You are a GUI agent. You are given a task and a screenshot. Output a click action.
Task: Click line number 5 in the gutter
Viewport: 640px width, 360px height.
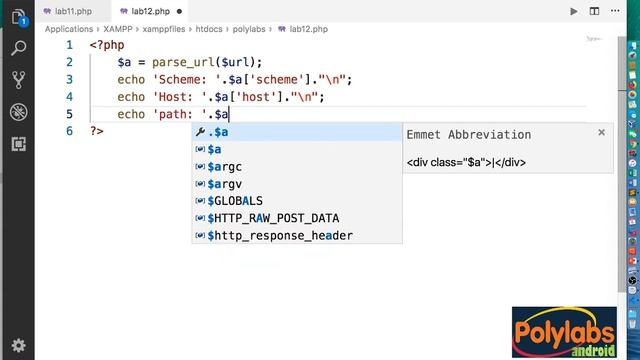69,114
